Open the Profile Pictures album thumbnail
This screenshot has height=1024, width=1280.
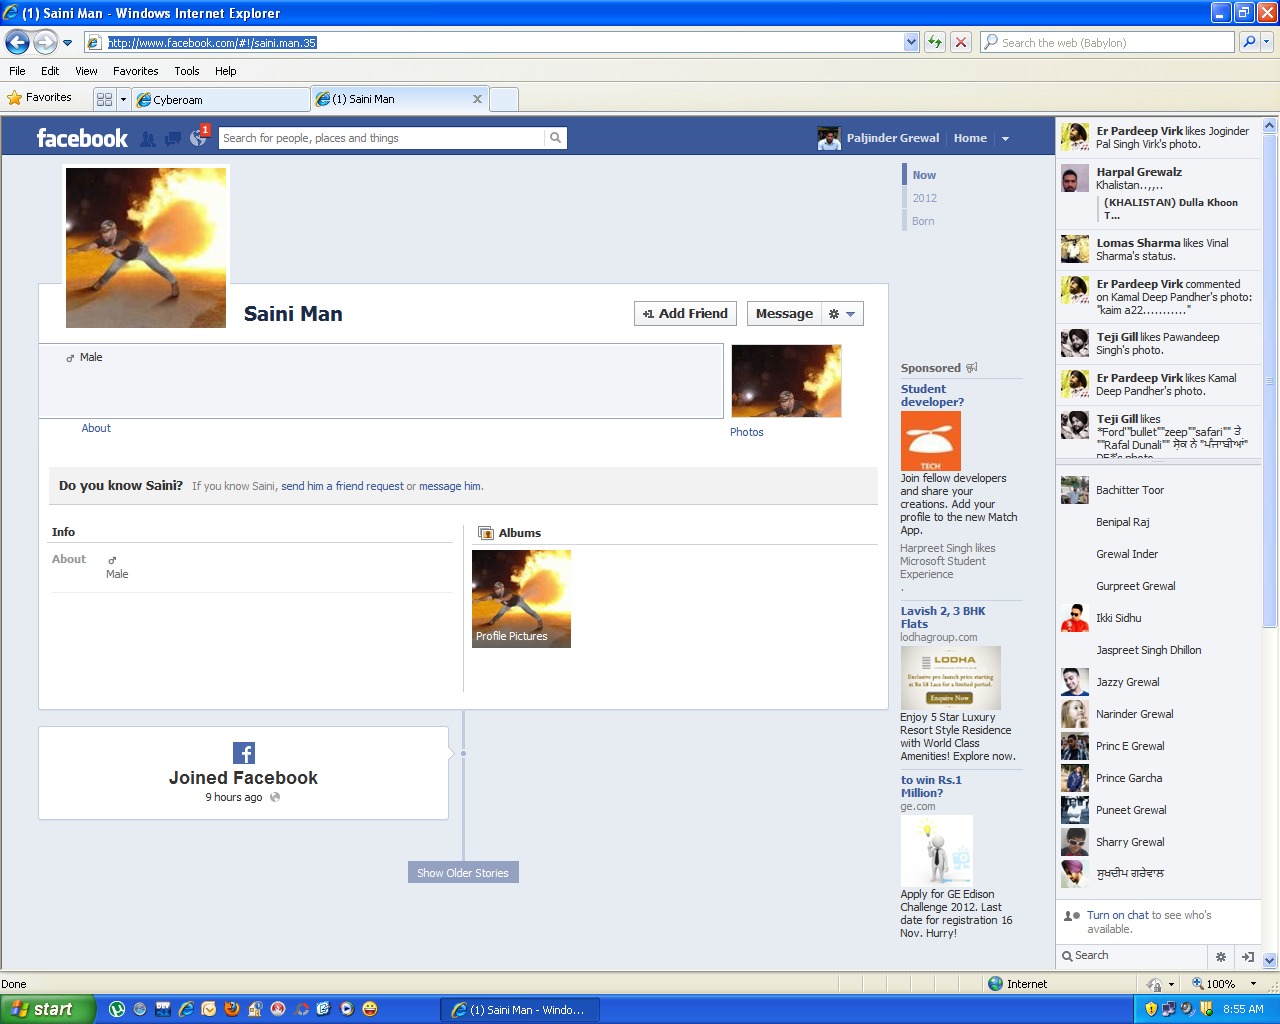521,598
